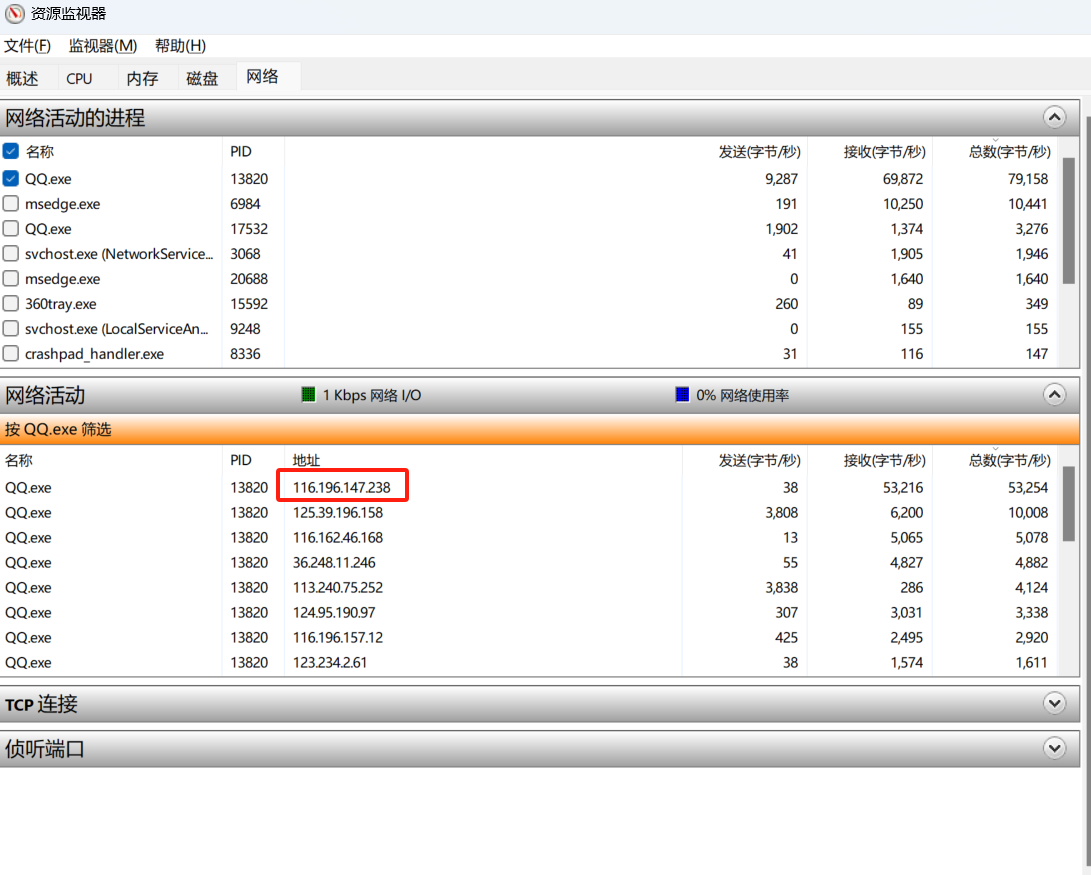Select address 116.196.147.238 row
The height and width of the screenshot is (875, 1091).
pyautogui.click(x=529, y=487)
